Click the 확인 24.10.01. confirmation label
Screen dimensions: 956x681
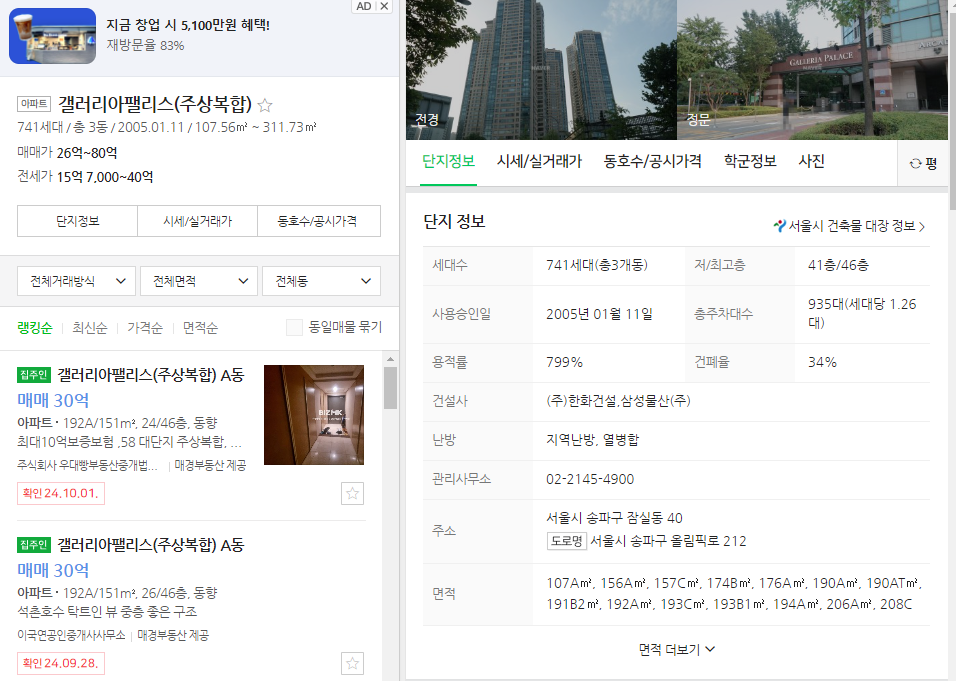pos(60,493)
